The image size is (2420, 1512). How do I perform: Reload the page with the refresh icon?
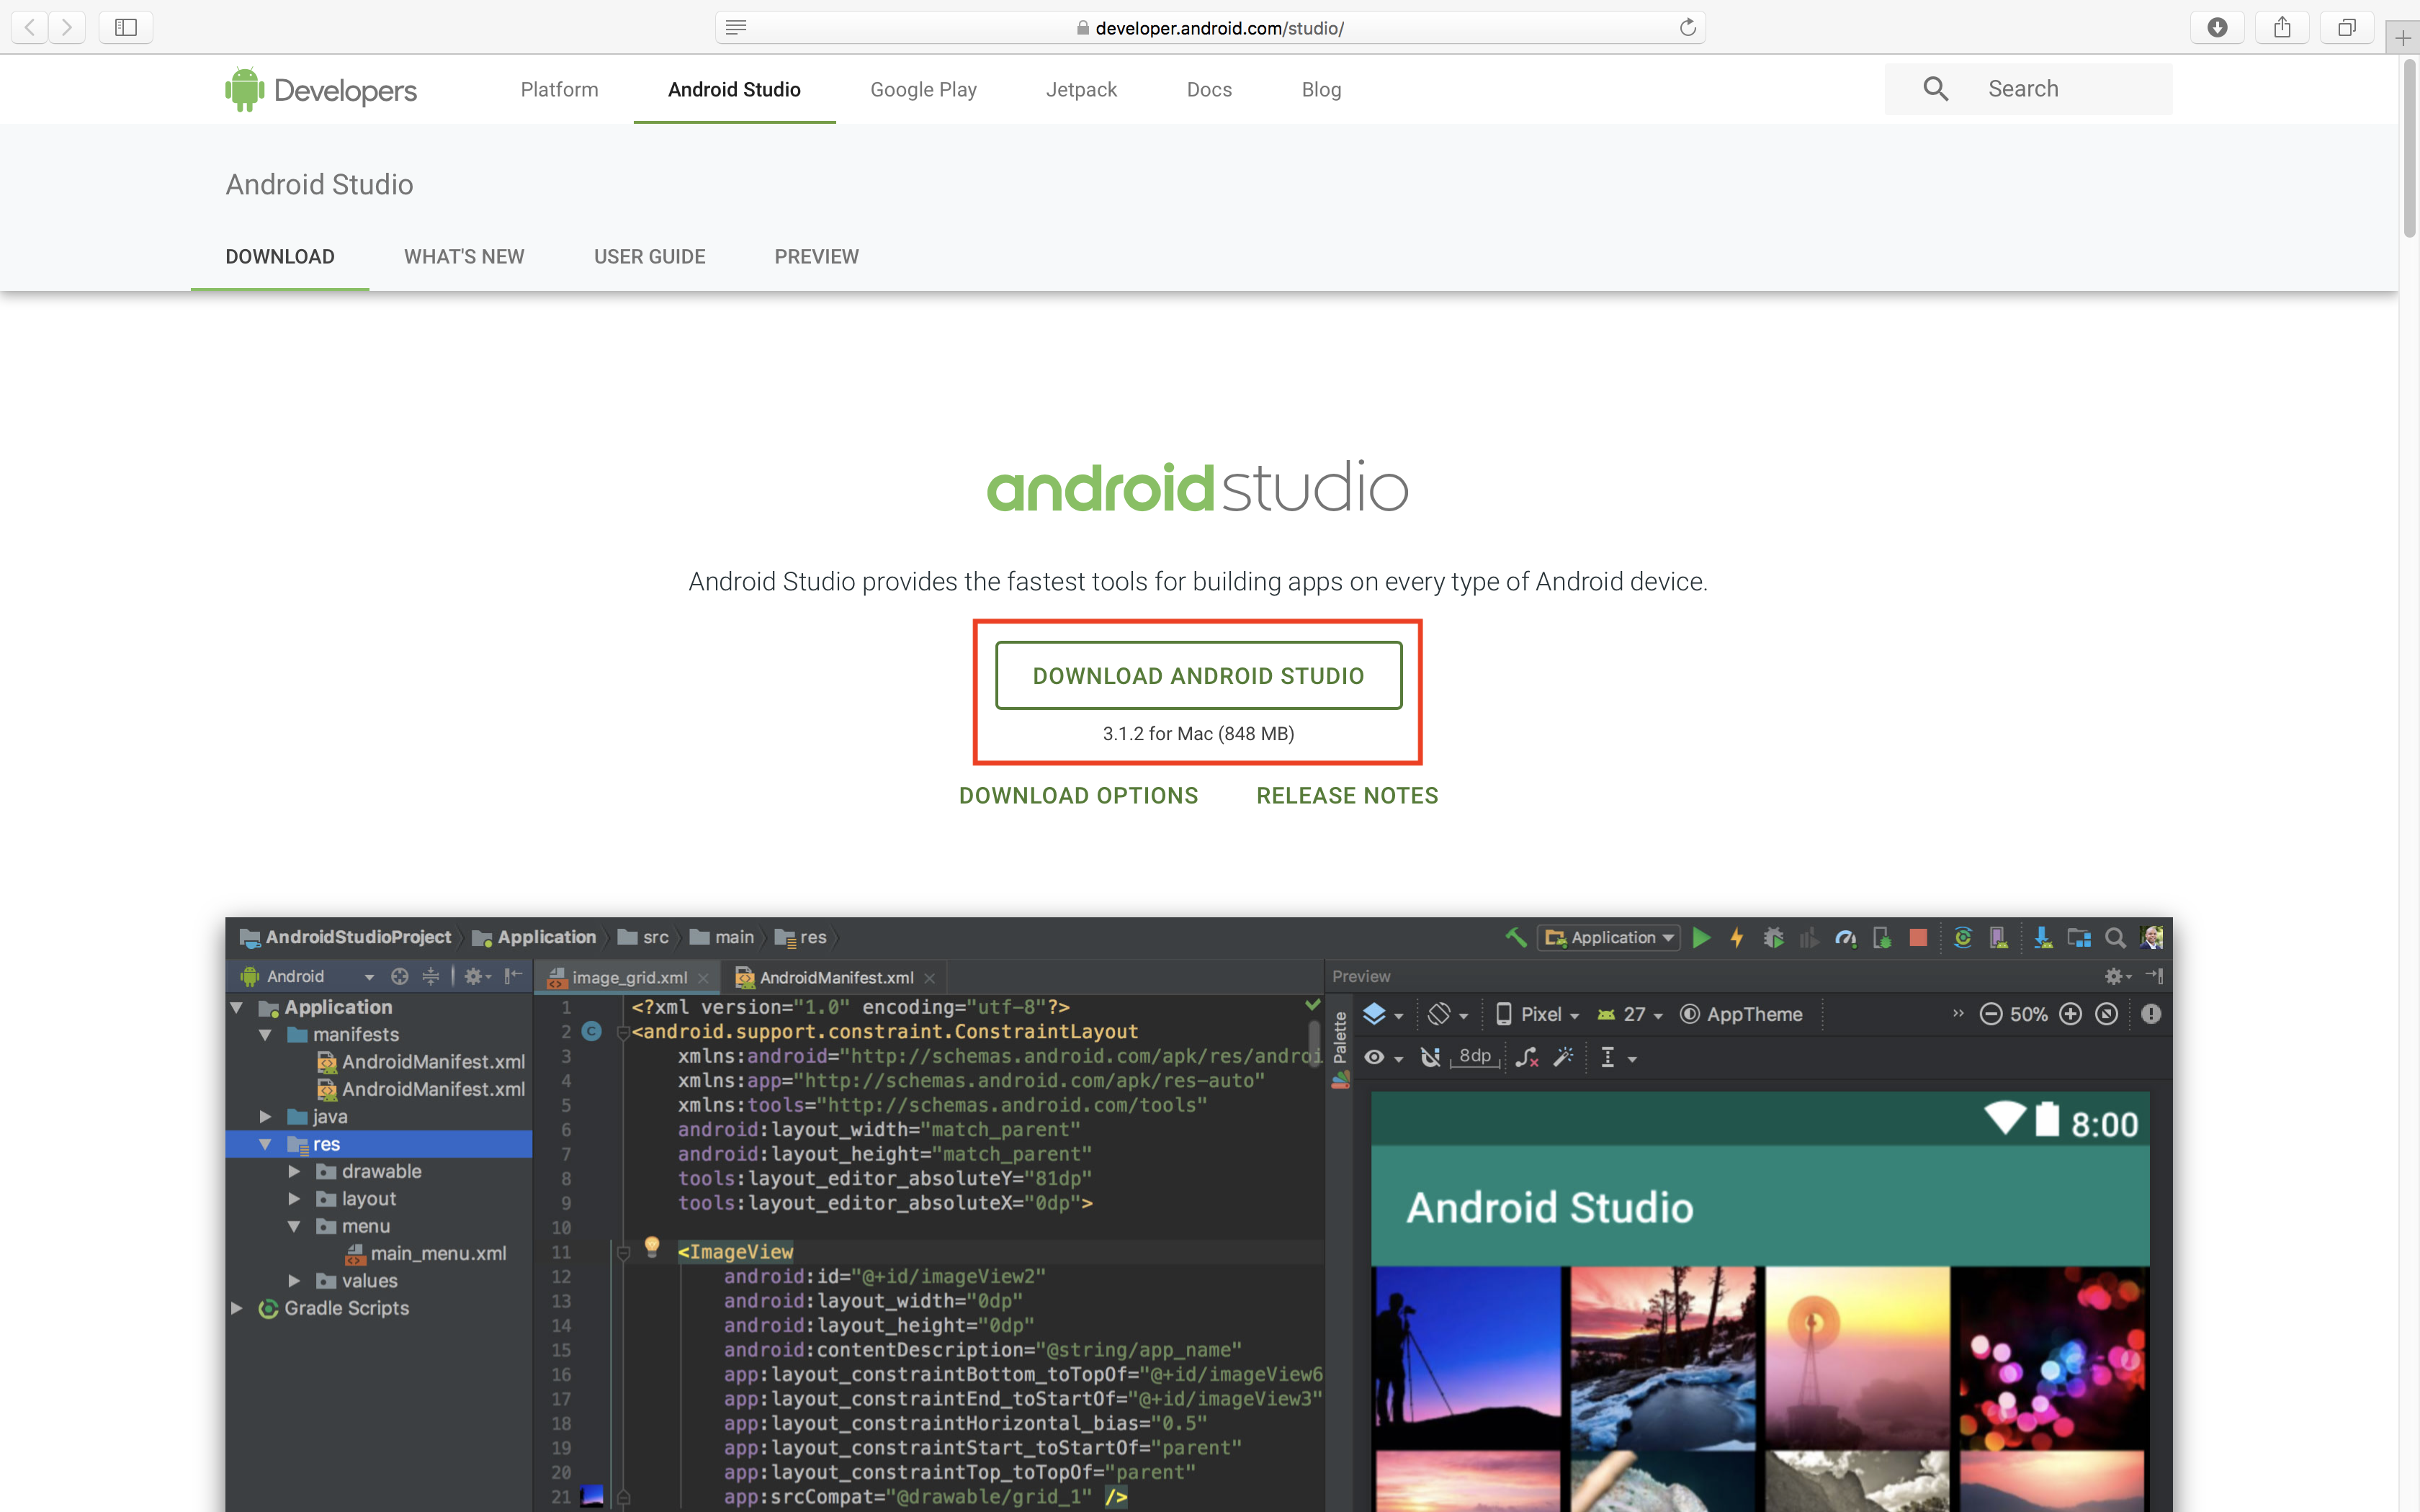[x=1688, y=27]
